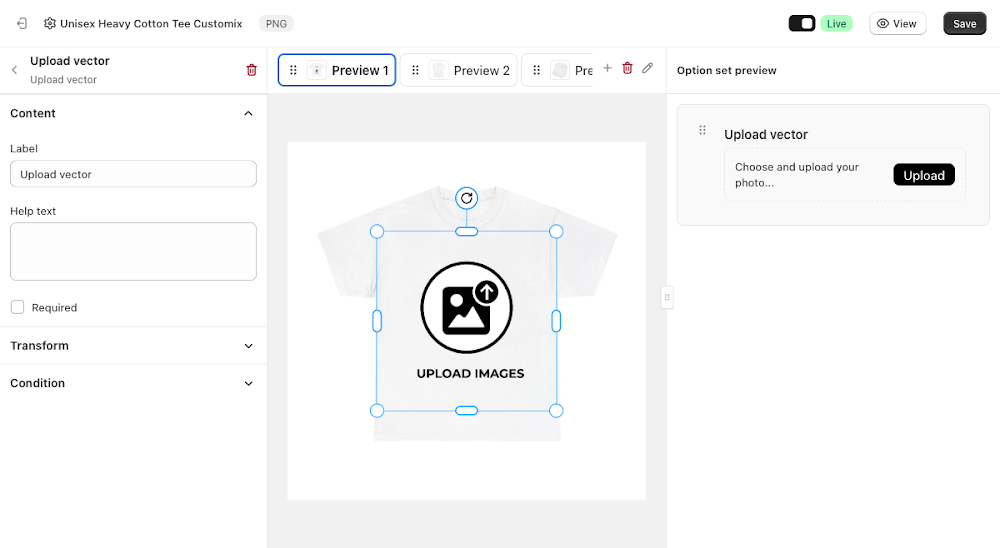The image size is (1000, 548).
Task: Click 'Choose and upload your photo...' text
Action: pos(797,175)
